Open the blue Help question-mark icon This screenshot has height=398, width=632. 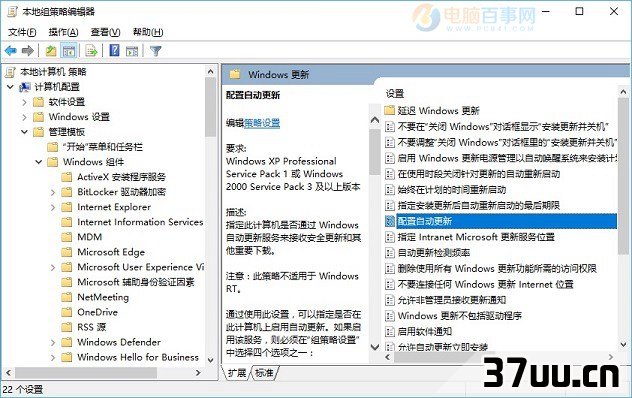coord(114,50)
